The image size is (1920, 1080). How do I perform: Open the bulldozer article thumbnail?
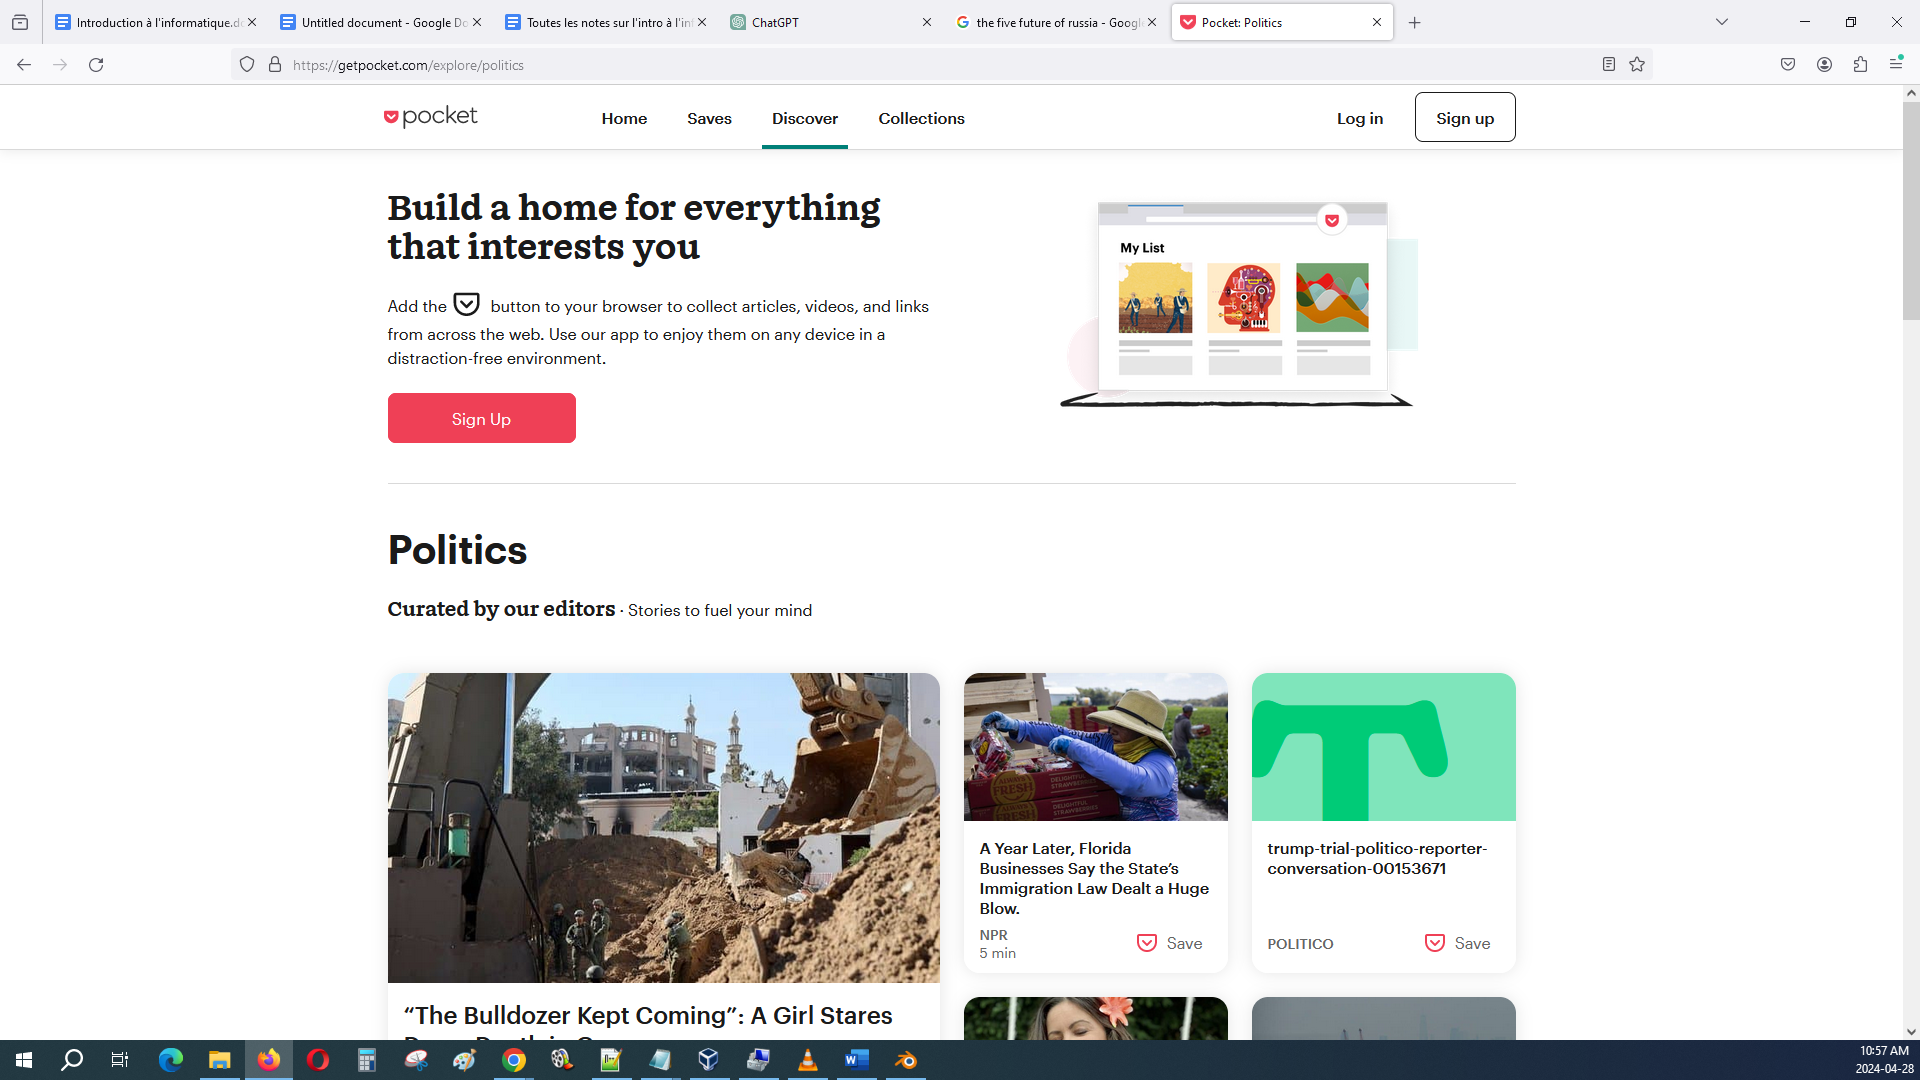[x=663, y=827]
